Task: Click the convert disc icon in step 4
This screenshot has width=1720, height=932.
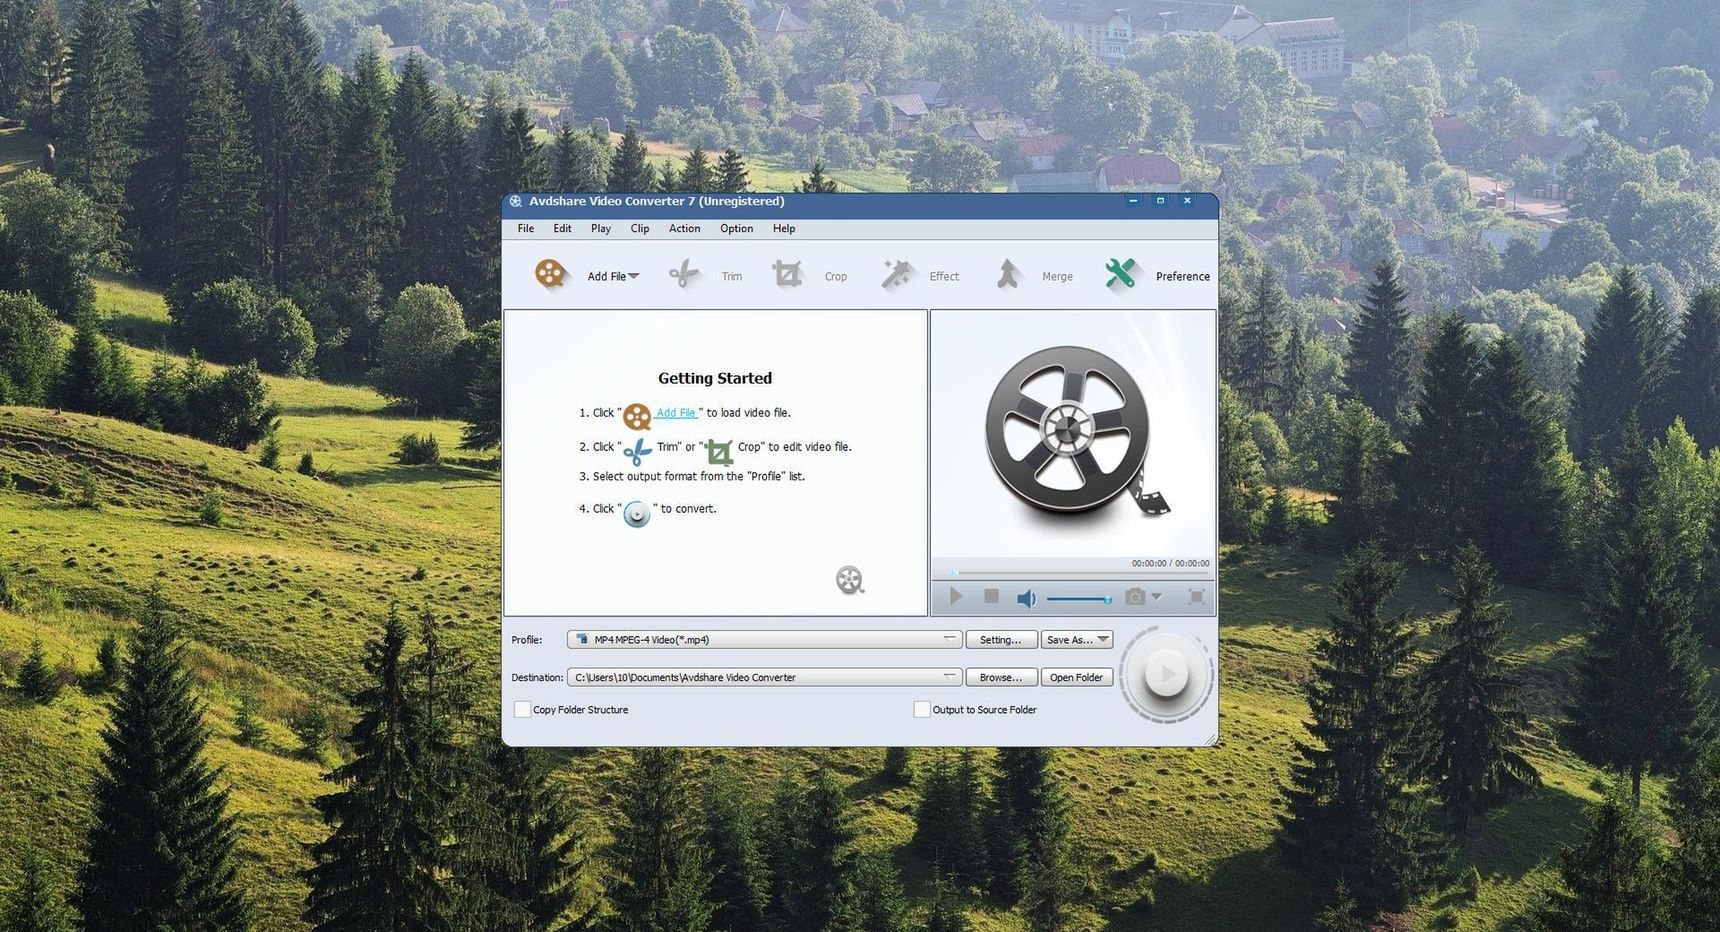Action: point(637,514)
